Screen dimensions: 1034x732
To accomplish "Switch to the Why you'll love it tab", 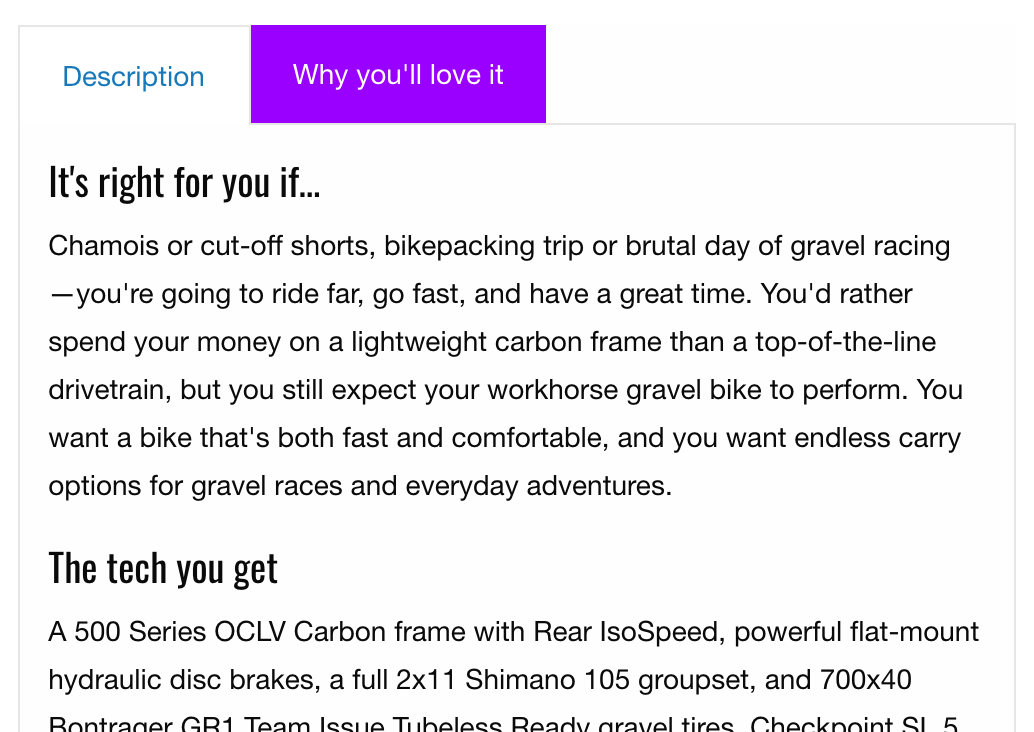I will [x=398, y=75].
